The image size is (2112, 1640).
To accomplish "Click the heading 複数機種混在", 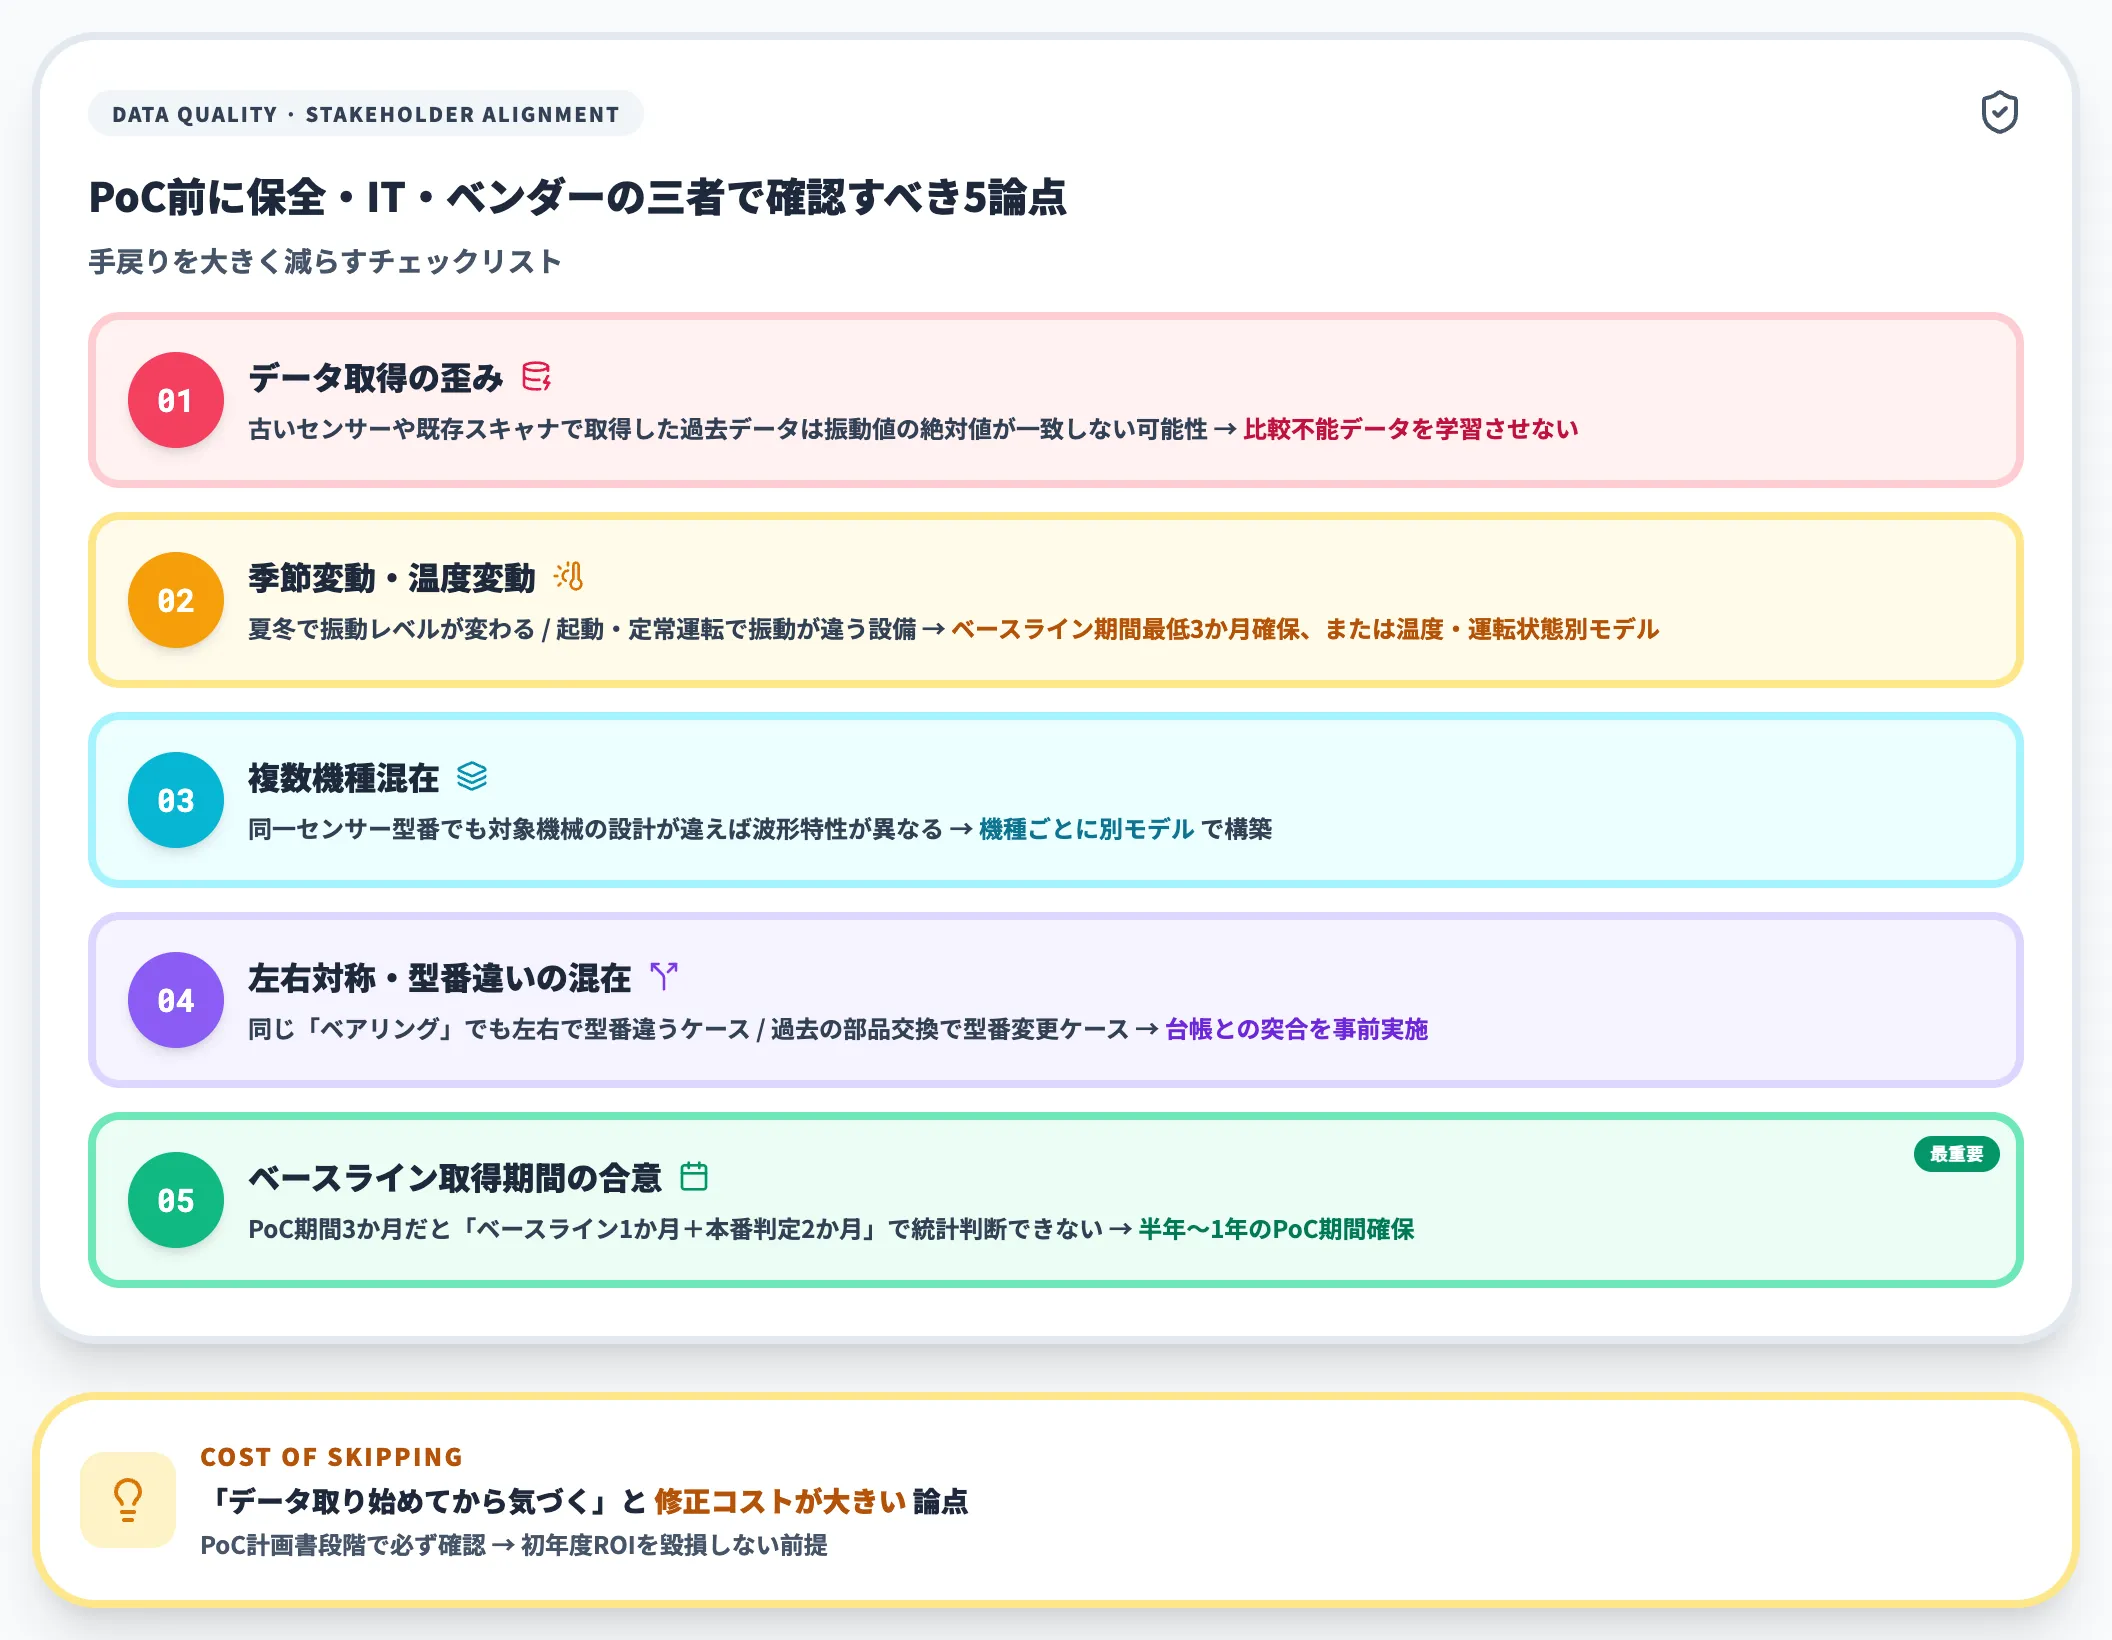I will (344, 778).
